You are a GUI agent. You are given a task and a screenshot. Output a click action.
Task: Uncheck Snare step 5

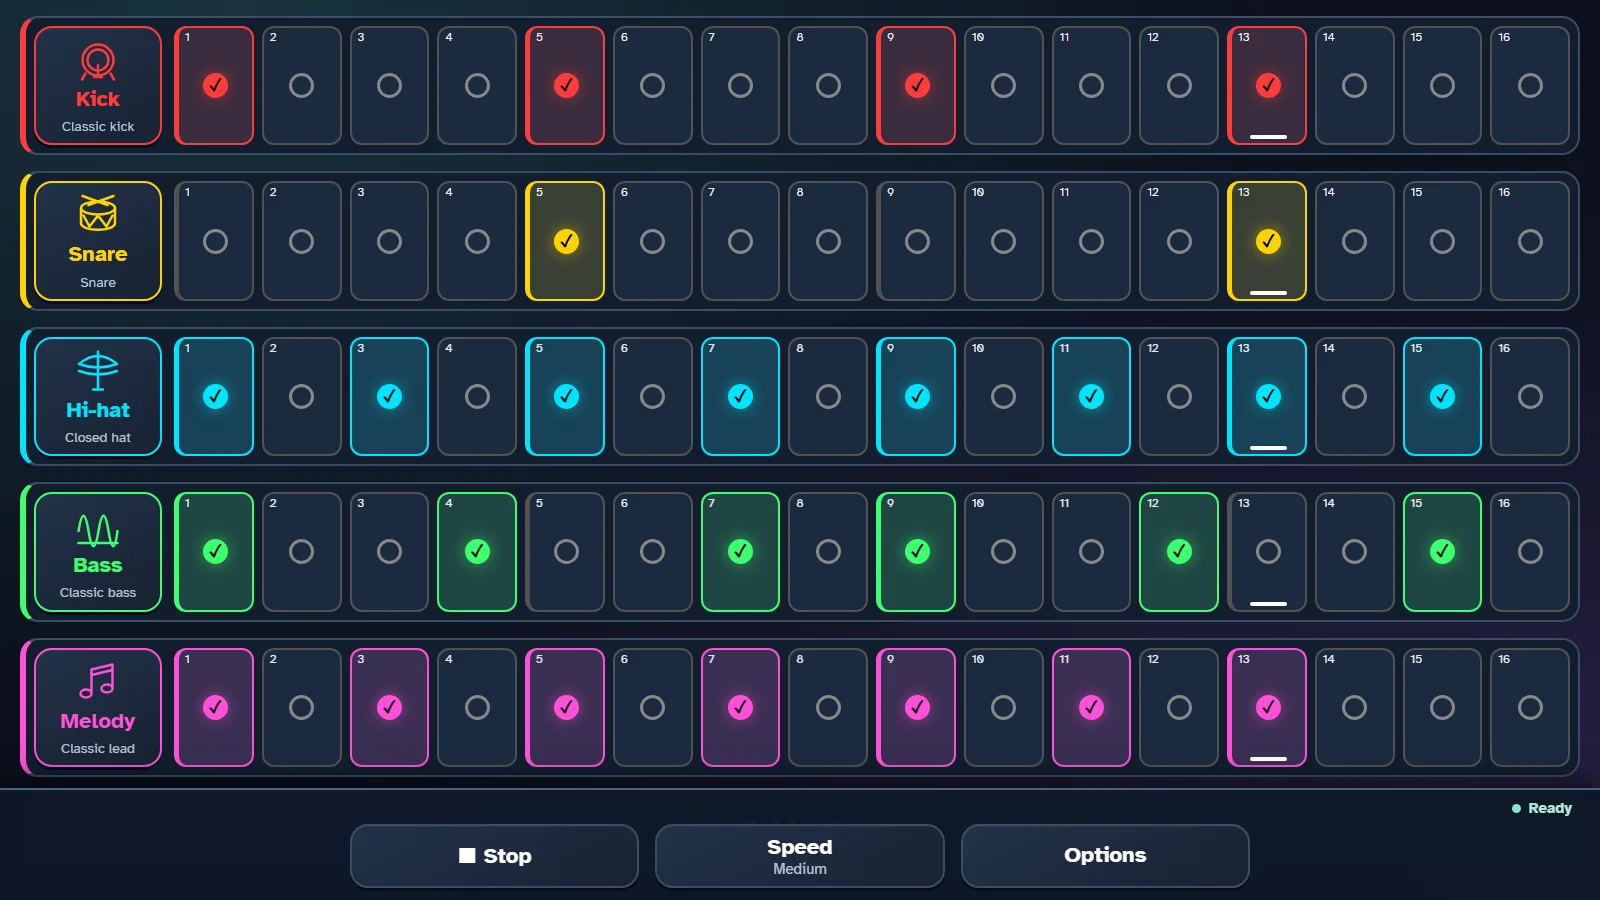point(565,241)
